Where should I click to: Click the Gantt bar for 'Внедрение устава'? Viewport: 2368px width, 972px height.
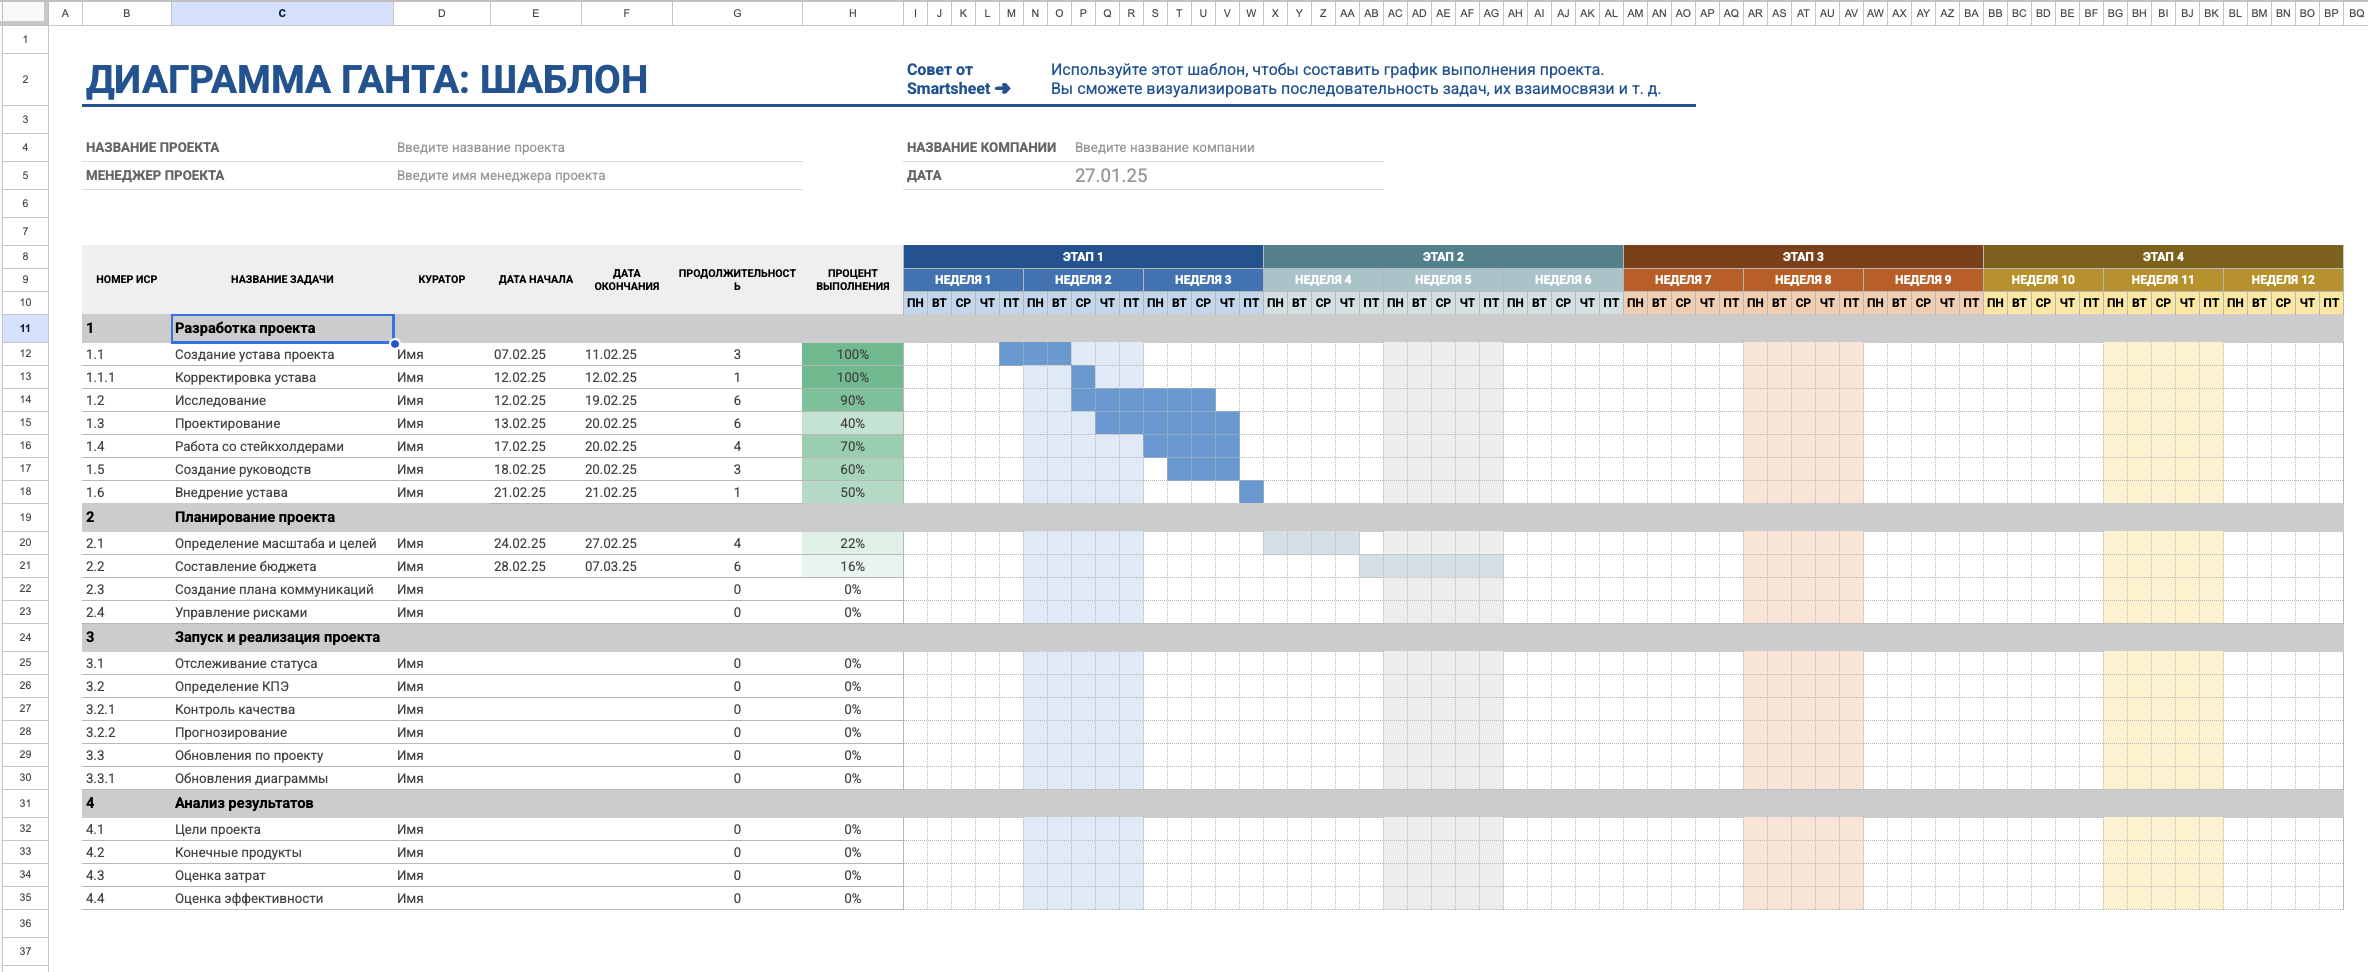point(1251,493)
